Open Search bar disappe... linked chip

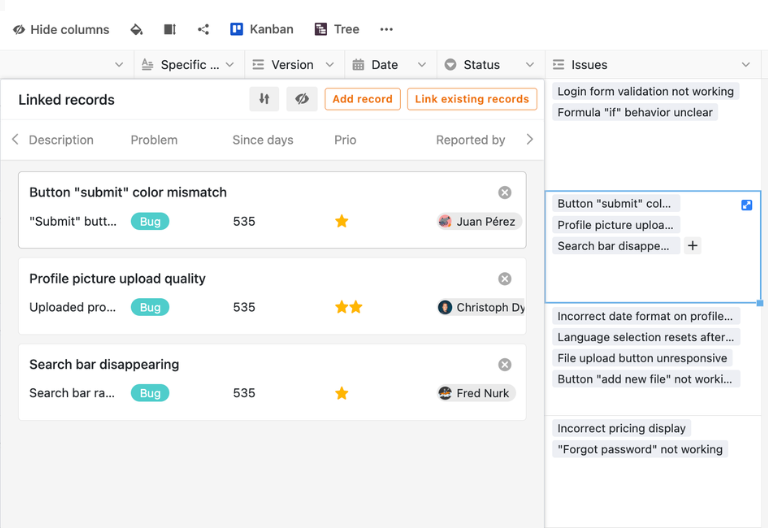click(x=616, y=246)
